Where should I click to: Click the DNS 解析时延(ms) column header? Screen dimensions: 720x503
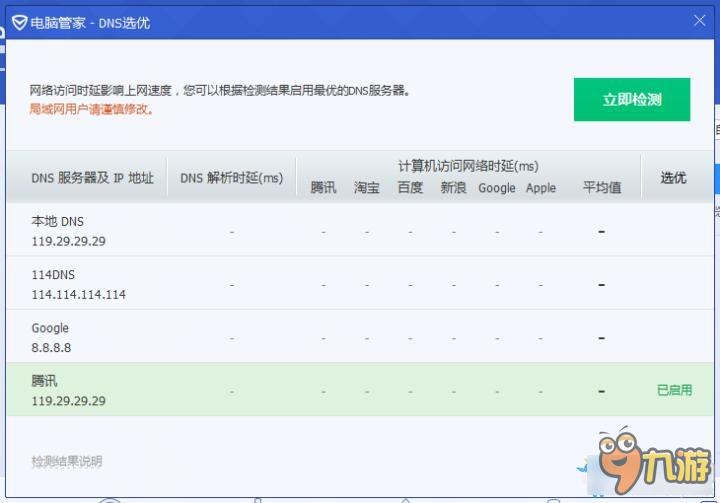pos(231,178)
